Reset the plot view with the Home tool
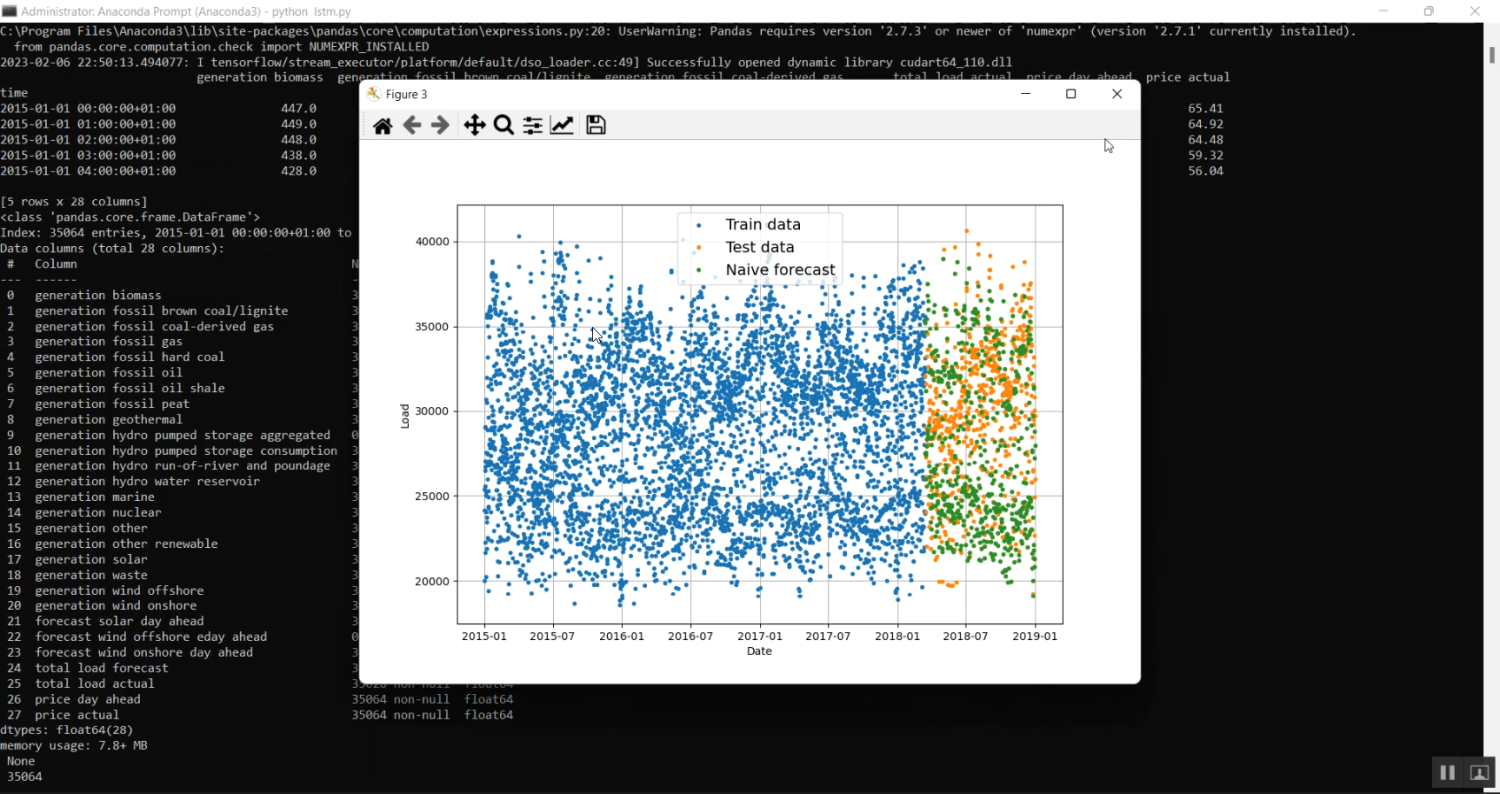1500x794 pixels. 382,124
